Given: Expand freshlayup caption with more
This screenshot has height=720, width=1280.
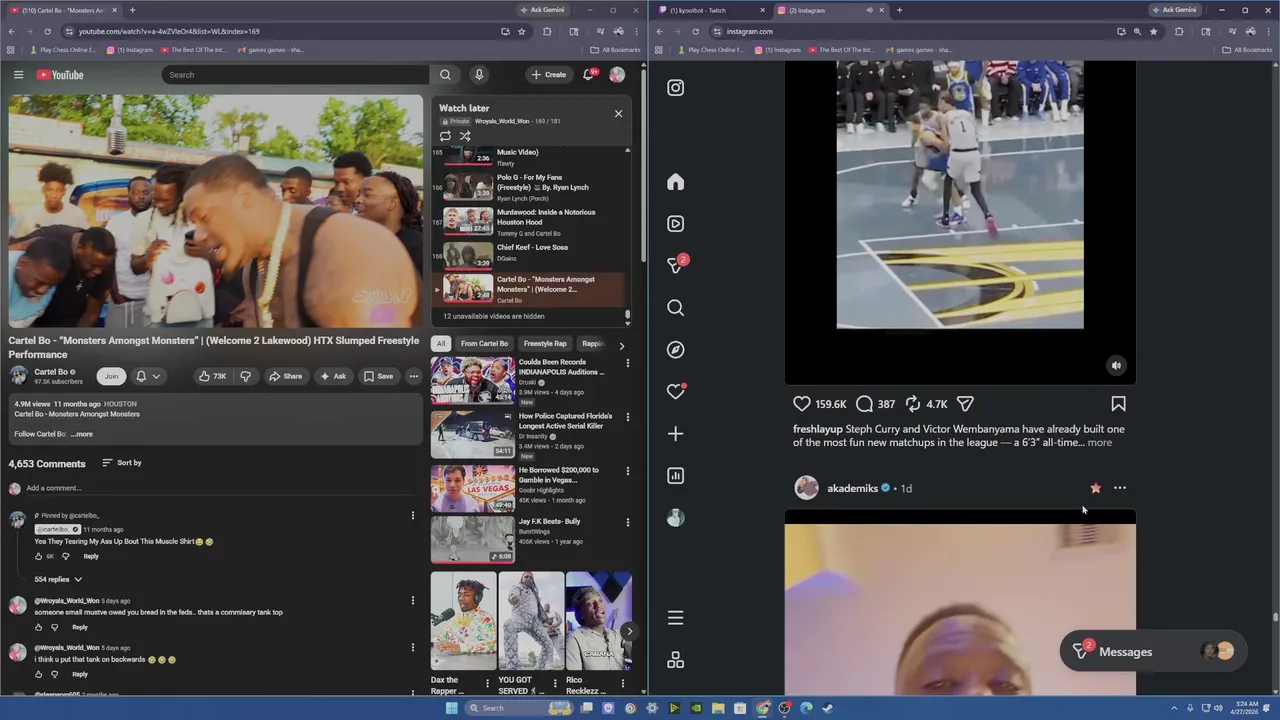Looking at the screenshot, I should [x=1099, y=442].
